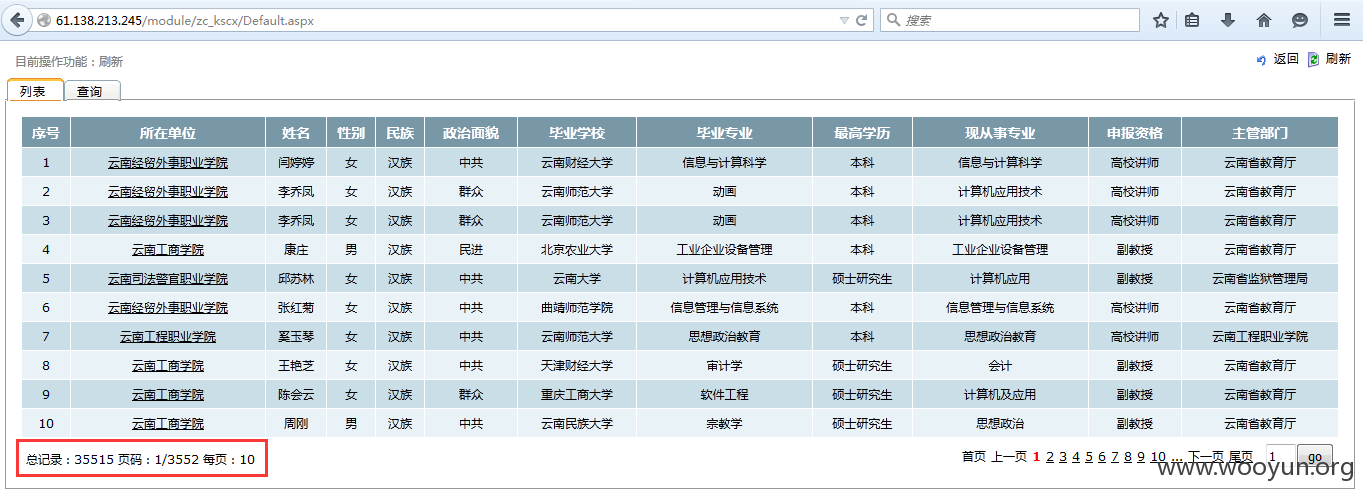Open the hamburger menu icon
This screenshot has width=1363, height=496.
tap(1342, 20)
